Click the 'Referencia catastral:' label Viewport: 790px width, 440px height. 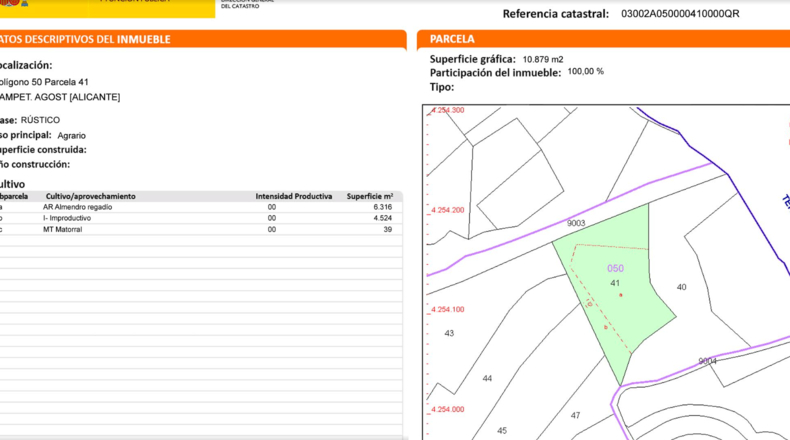(x=556, y=14)
